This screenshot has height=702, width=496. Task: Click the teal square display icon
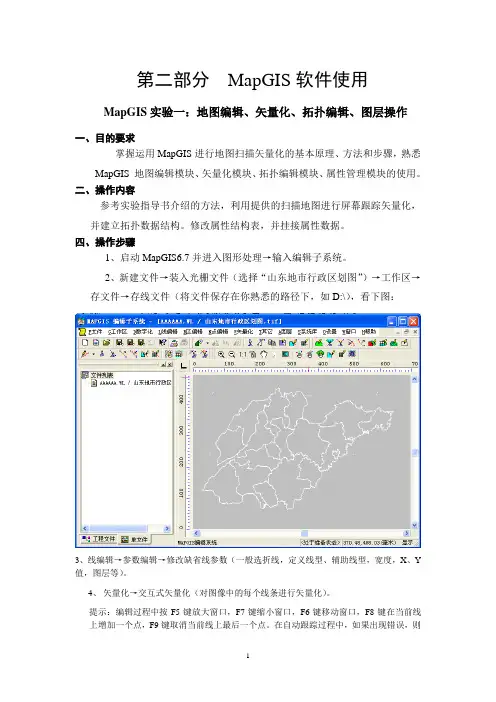click(286, 354)
